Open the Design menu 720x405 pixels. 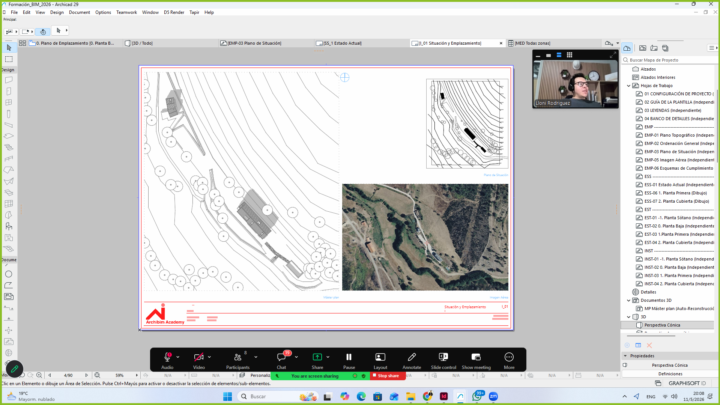point(57,12)
